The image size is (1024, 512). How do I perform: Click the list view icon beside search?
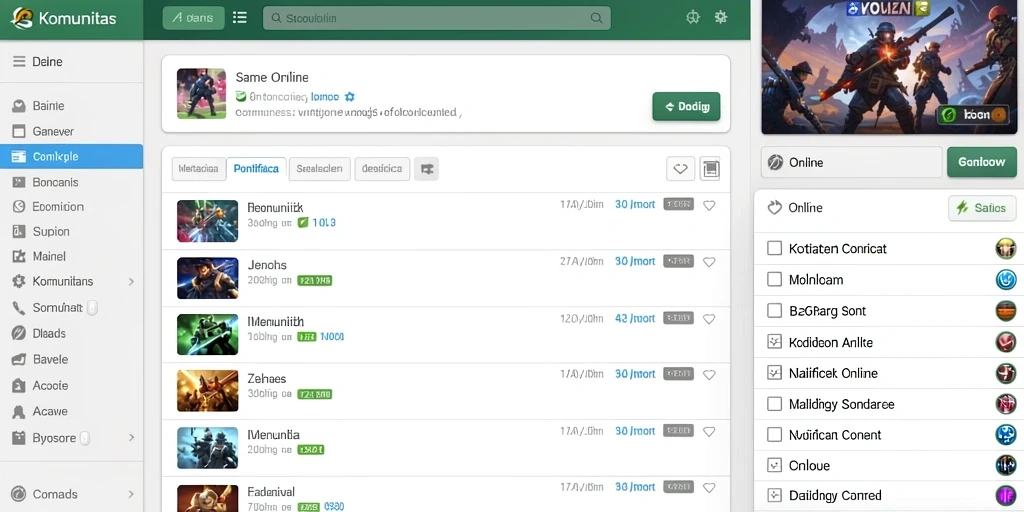tap(240, 18)
